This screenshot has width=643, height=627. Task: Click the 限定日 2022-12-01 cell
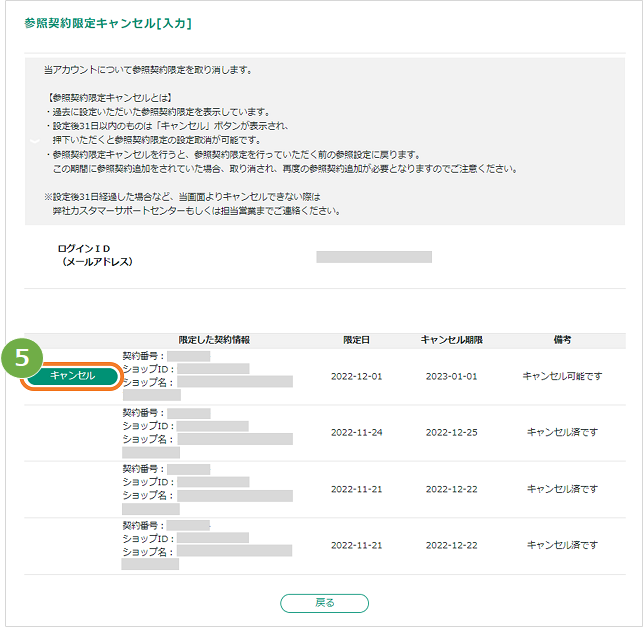[x=356, y=376]
